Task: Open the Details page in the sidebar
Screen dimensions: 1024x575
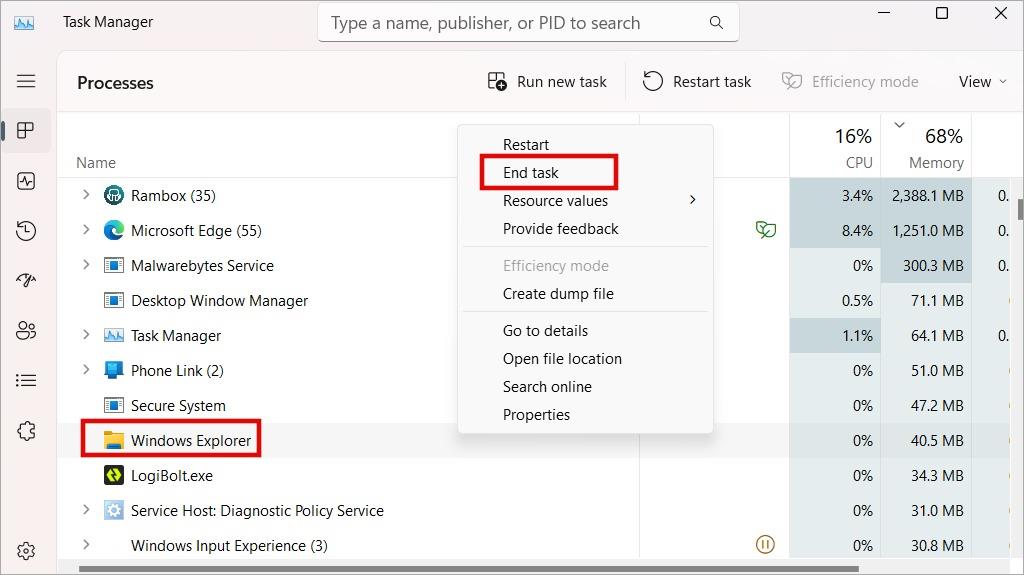Action: pyautogui.click(x=26, y=380)
